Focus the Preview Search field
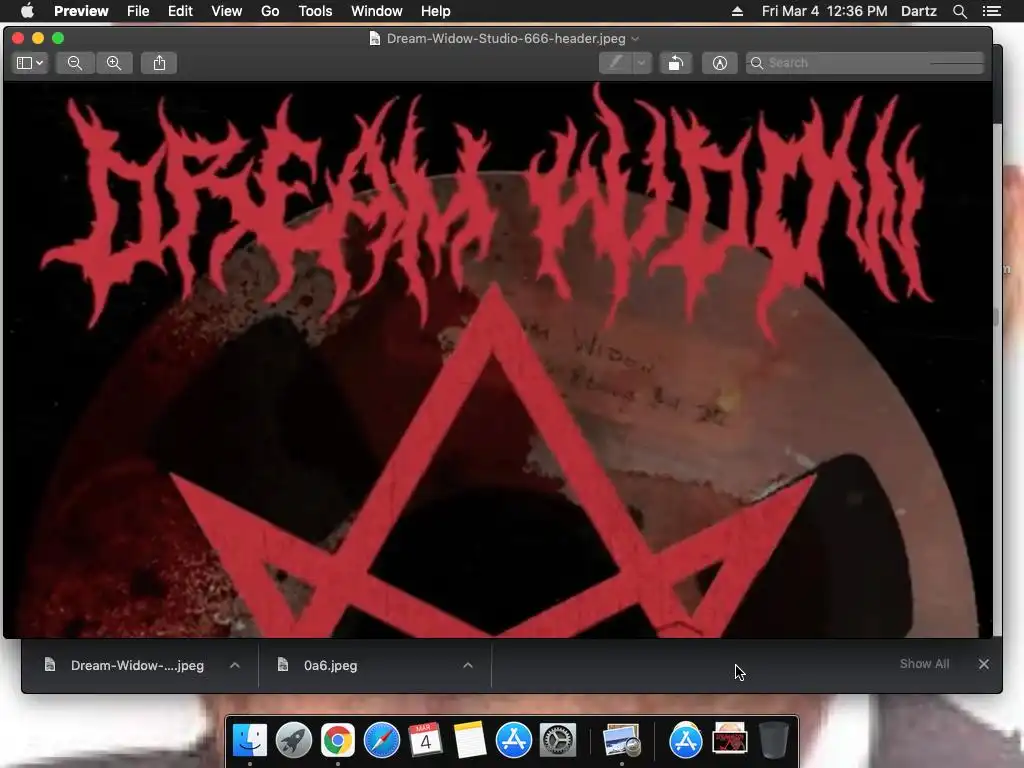Viewport: 1024px width, 768px height. pos(865,63)
